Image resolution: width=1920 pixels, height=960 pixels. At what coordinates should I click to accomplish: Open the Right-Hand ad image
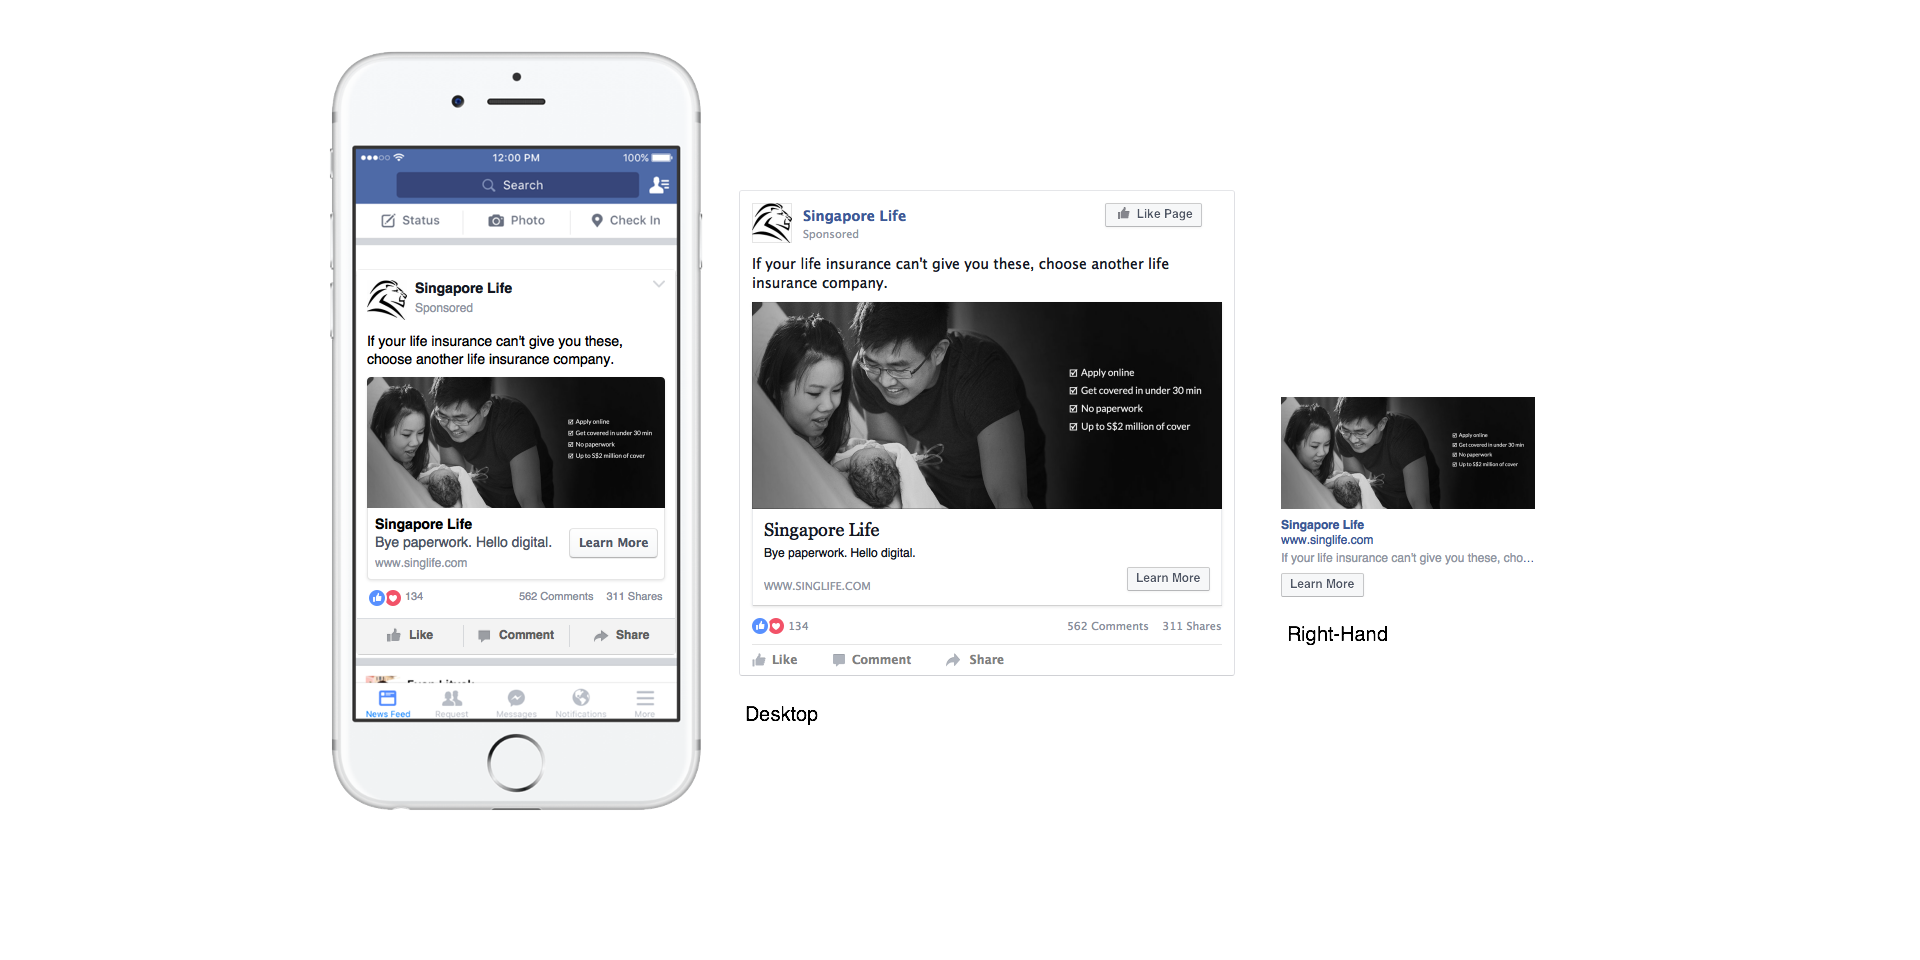(x=1408, y=453)
